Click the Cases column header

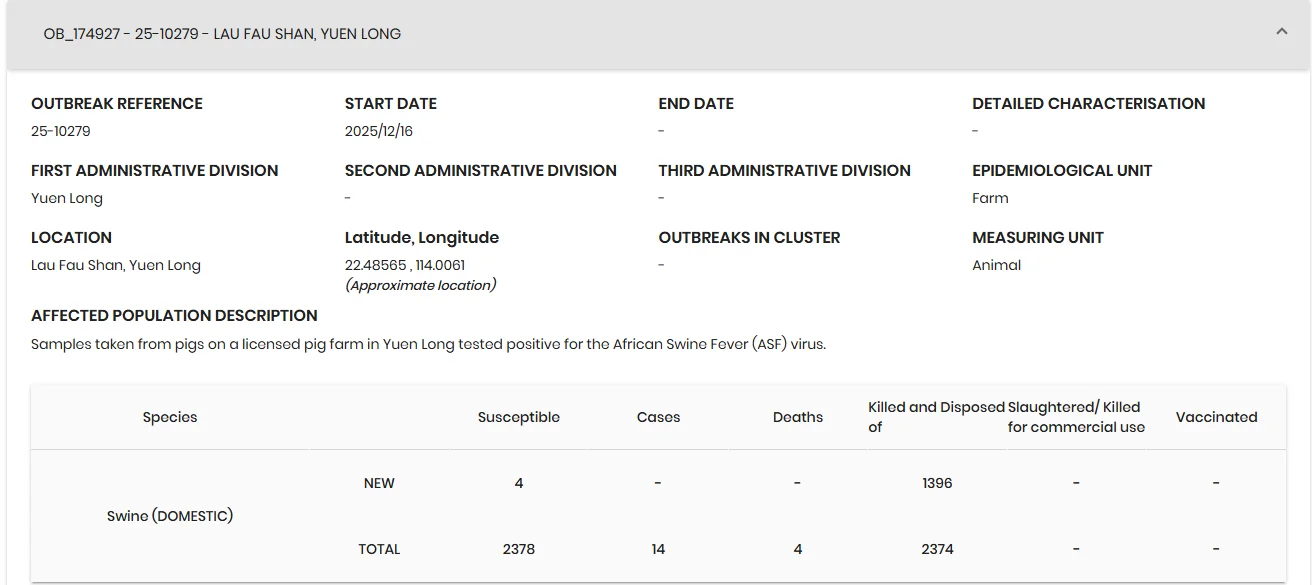(658, 417)
